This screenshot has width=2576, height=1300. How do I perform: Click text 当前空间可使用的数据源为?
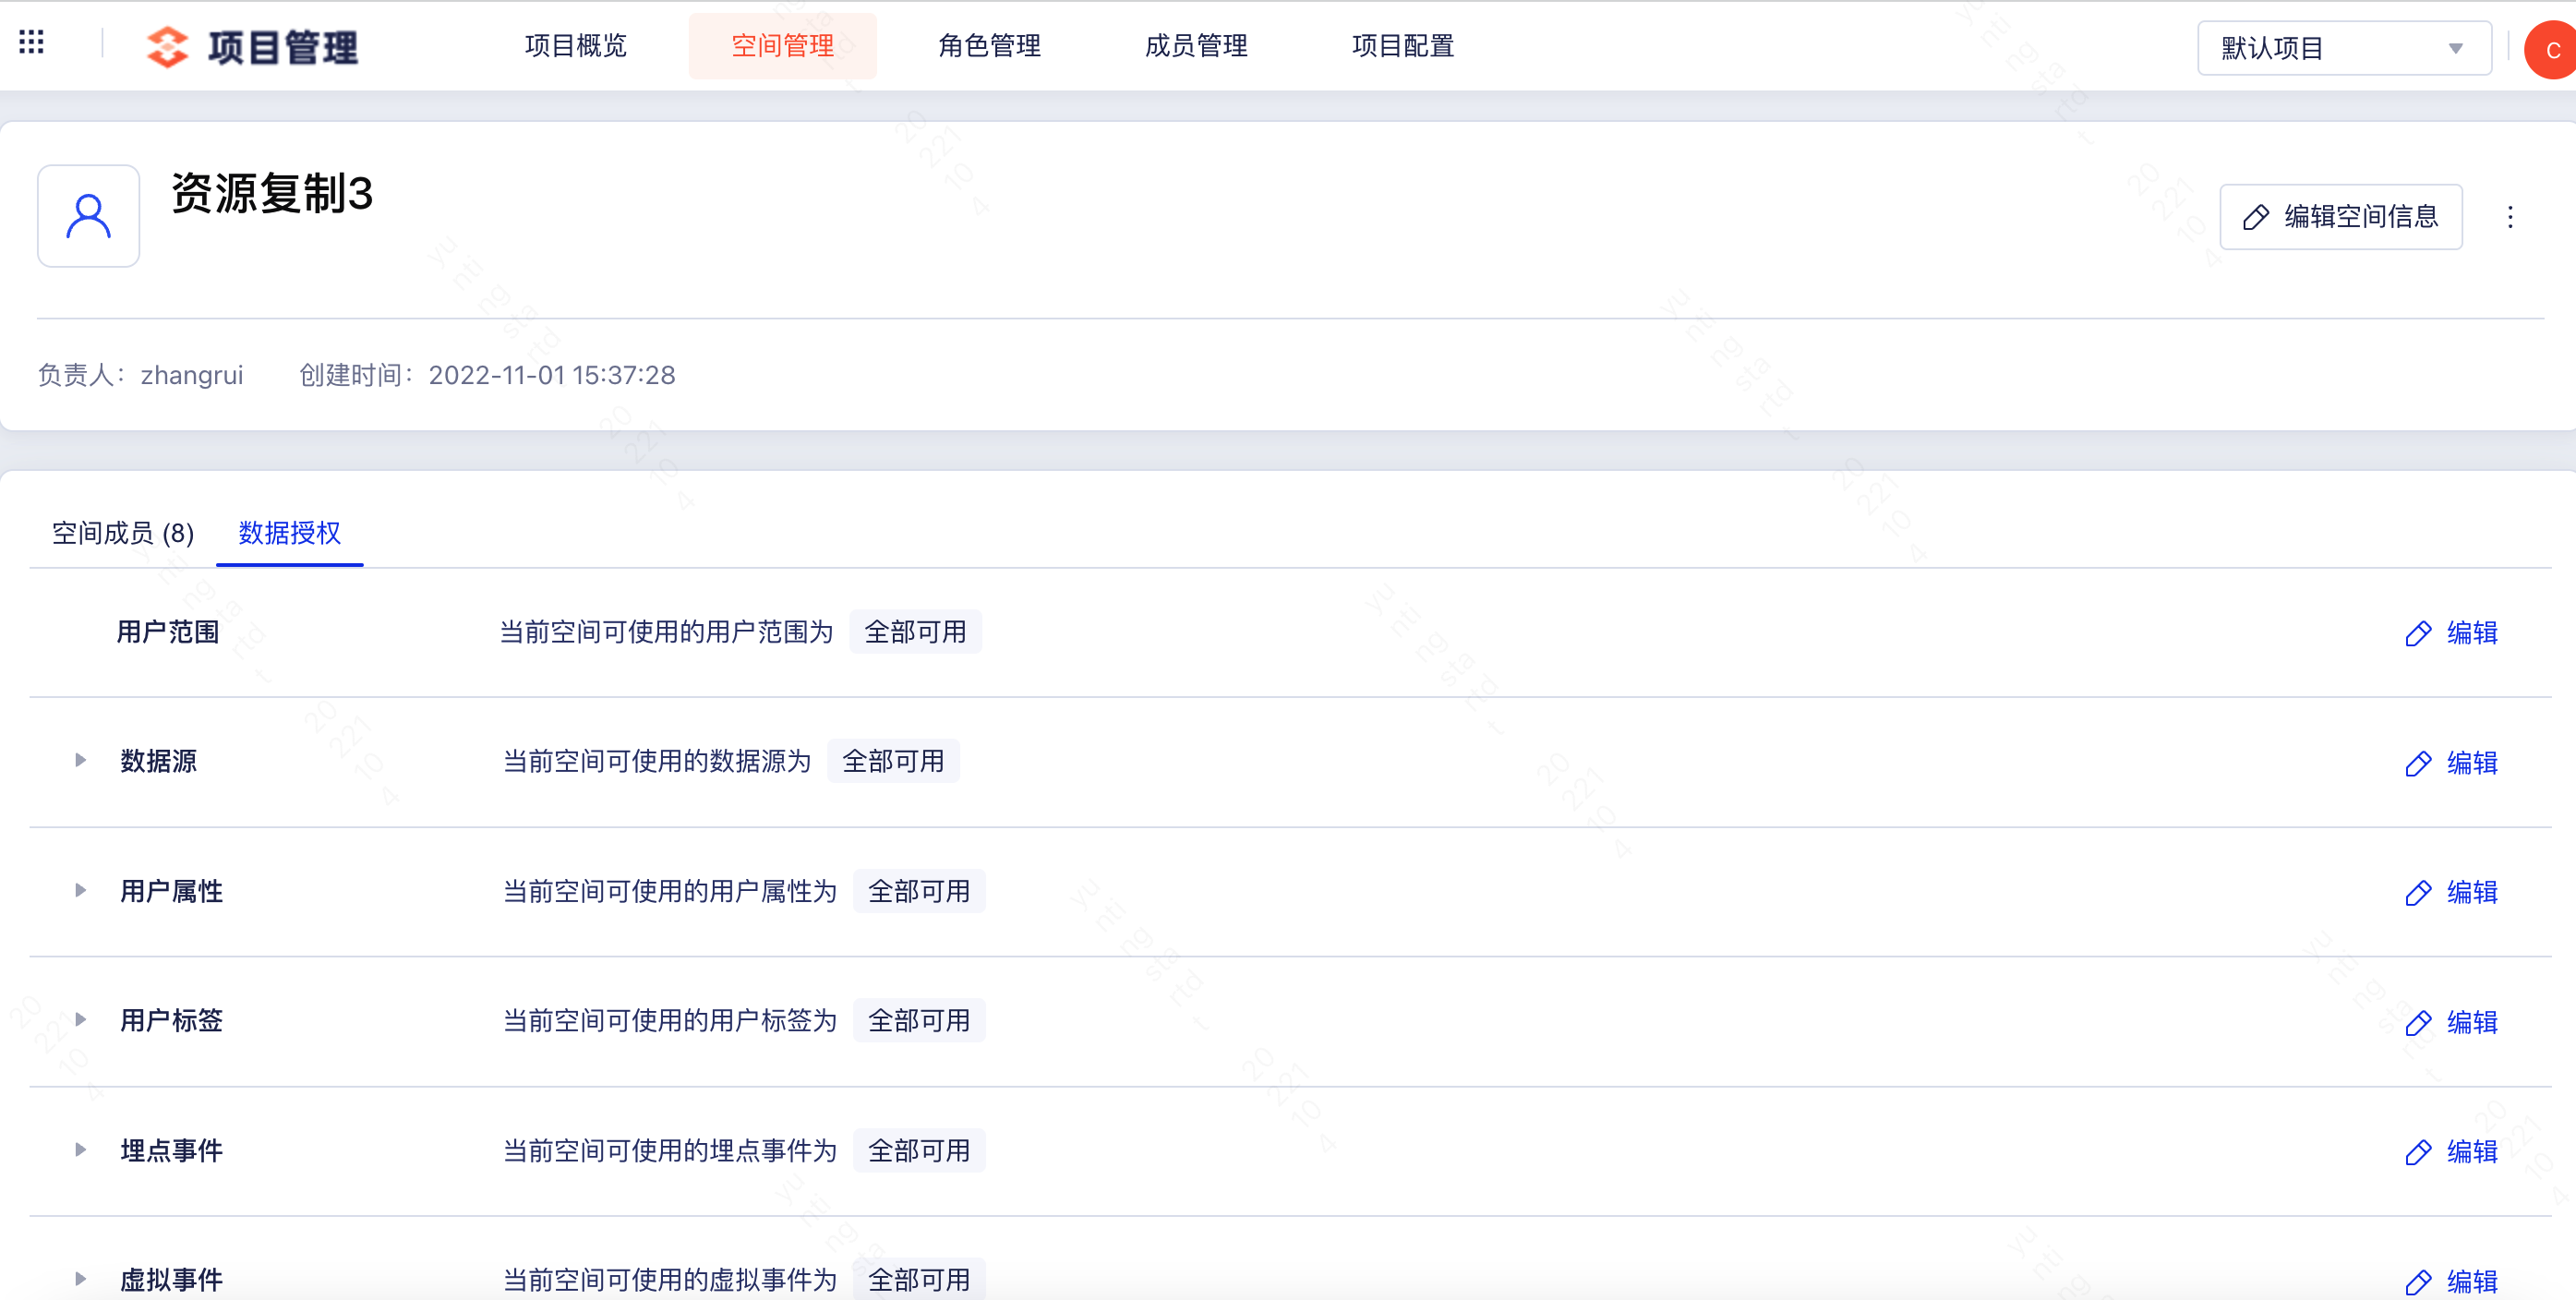pos(657,761)
